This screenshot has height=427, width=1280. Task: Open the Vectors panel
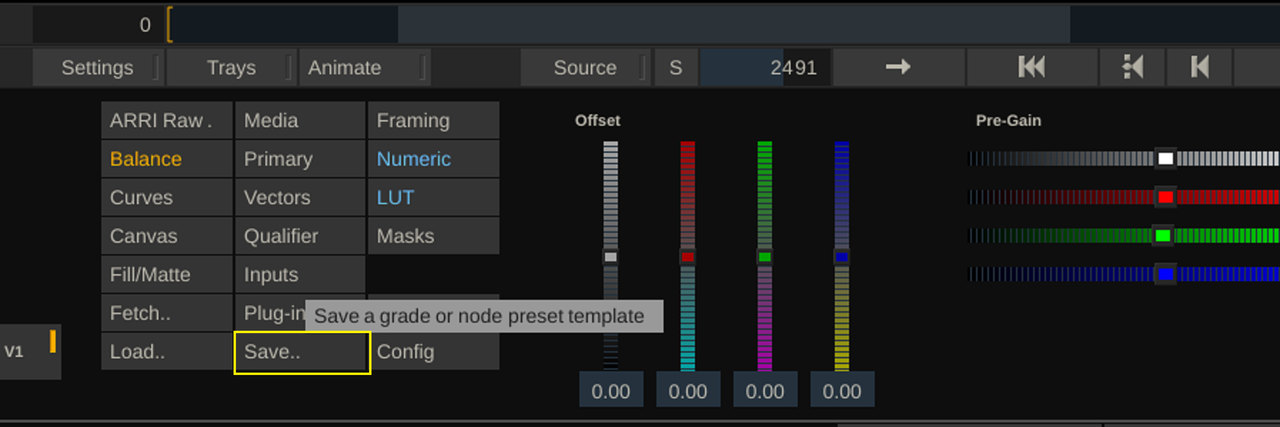pyautogui.click(x=301, y=198)
